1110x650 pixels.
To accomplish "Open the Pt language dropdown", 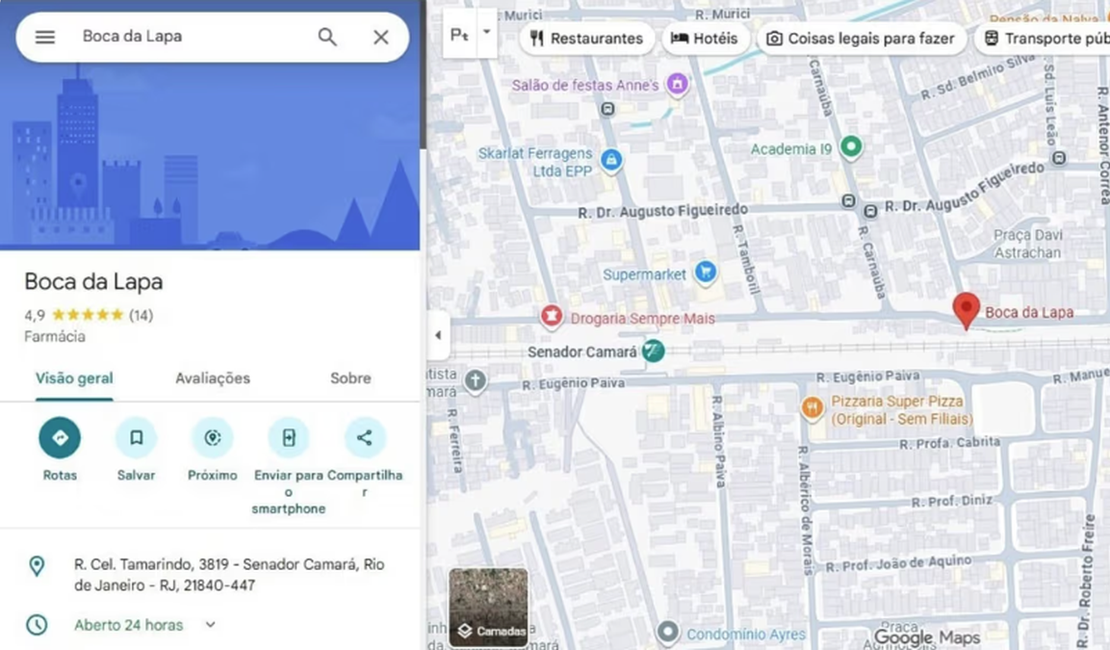I will pyautogui.click(x=465, y=33).
